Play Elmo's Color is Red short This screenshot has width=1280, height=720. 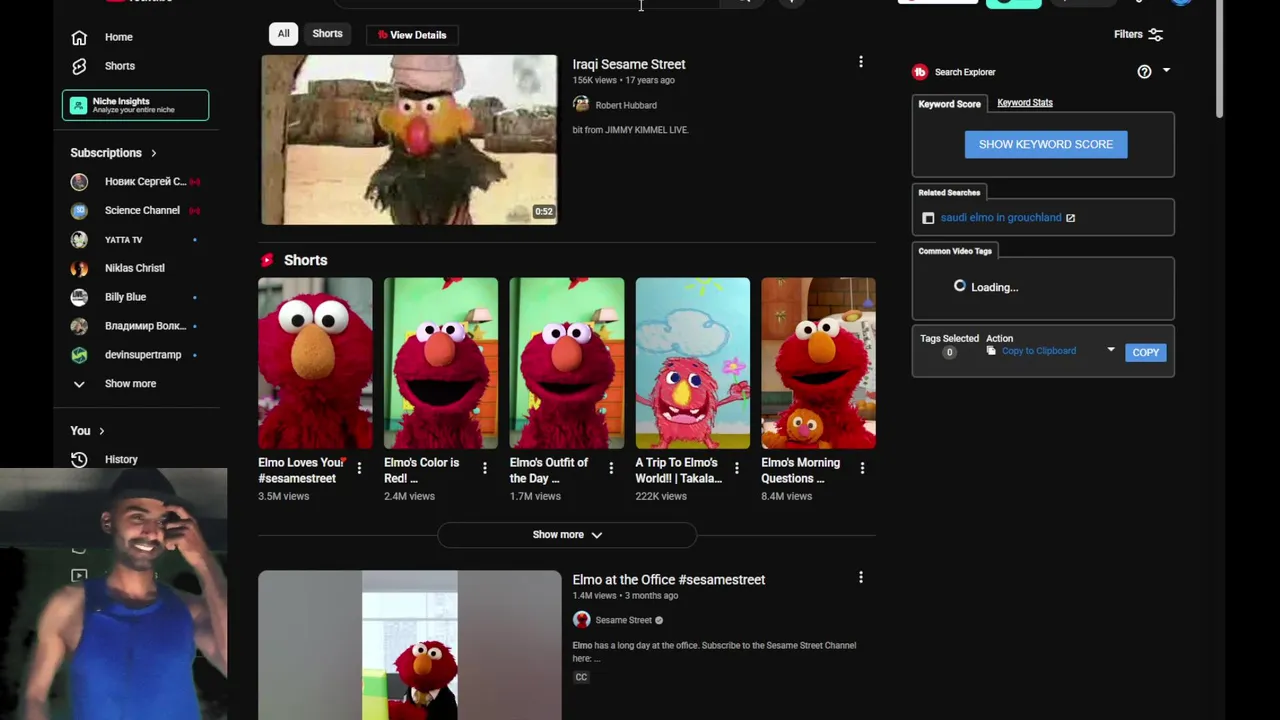point(441,363)
